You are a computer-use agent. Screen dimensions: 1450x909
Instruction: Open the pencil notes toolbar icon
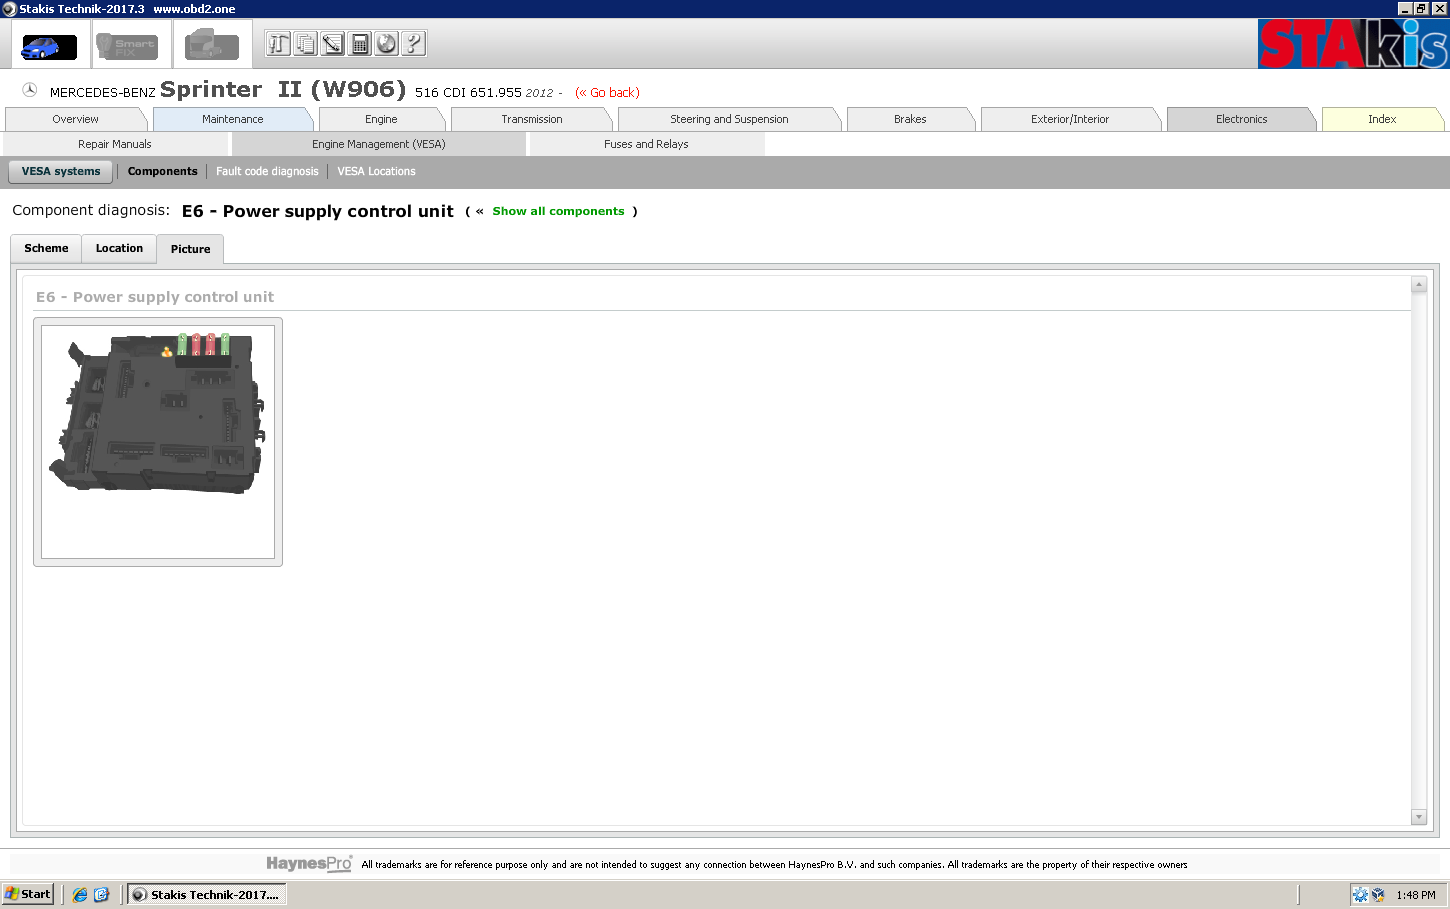coord(332,44)
